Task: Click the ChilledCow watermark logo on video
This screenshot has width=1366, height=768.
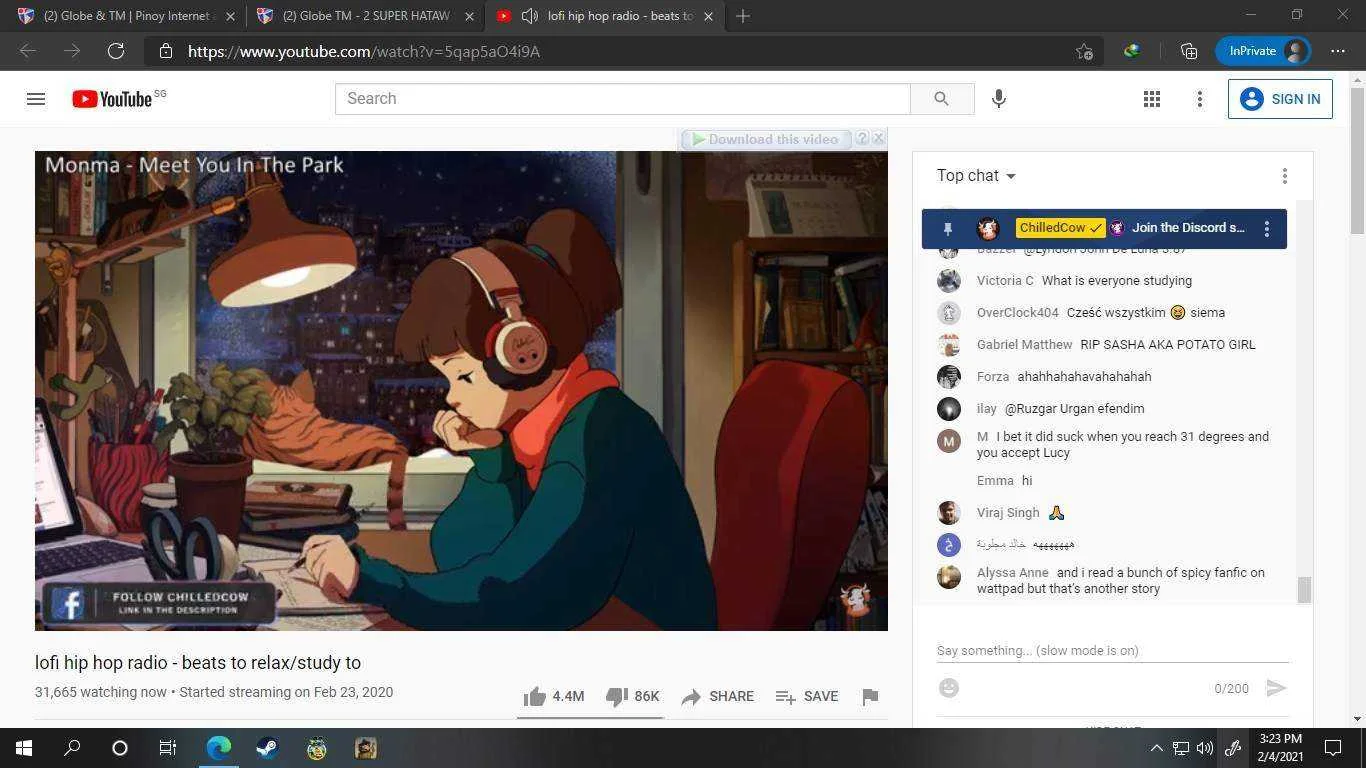Action: tap(854, 598)
